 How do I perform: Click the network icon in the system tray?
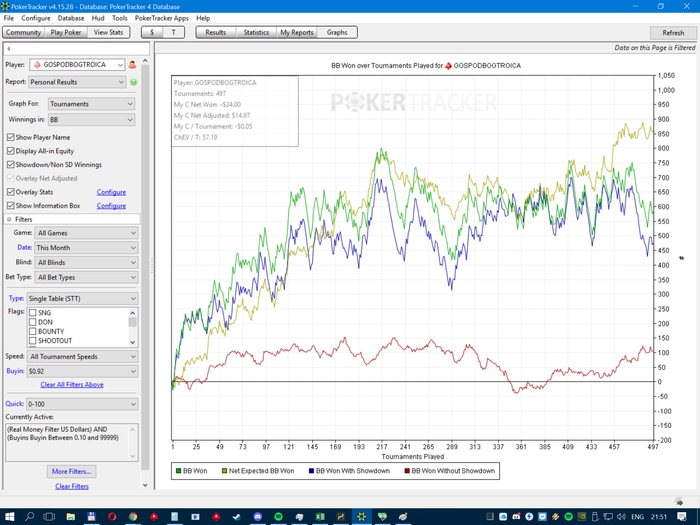tap(608, 517)
